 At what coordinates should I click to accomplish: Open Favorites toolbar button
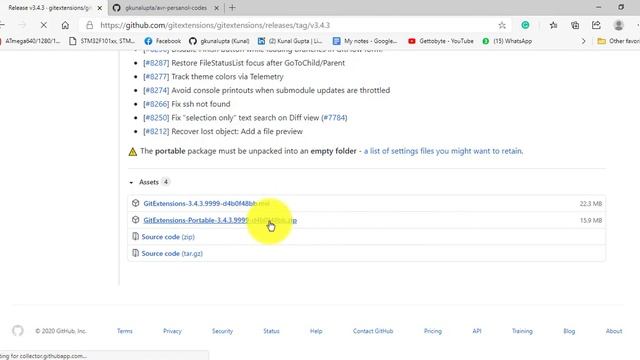click(x=553, y=25)
